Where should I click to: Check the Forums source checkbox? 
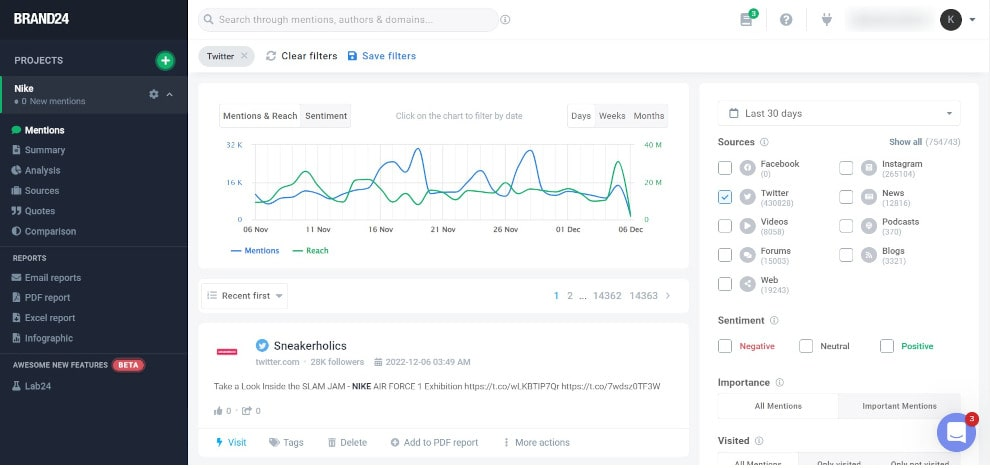point(725,255)
